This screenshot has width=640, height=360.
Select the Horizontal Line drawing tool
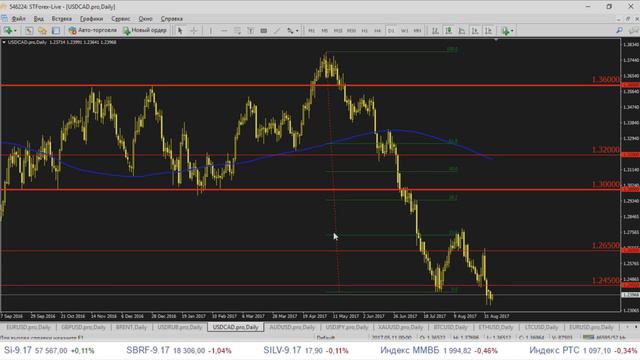coord(224,31)
